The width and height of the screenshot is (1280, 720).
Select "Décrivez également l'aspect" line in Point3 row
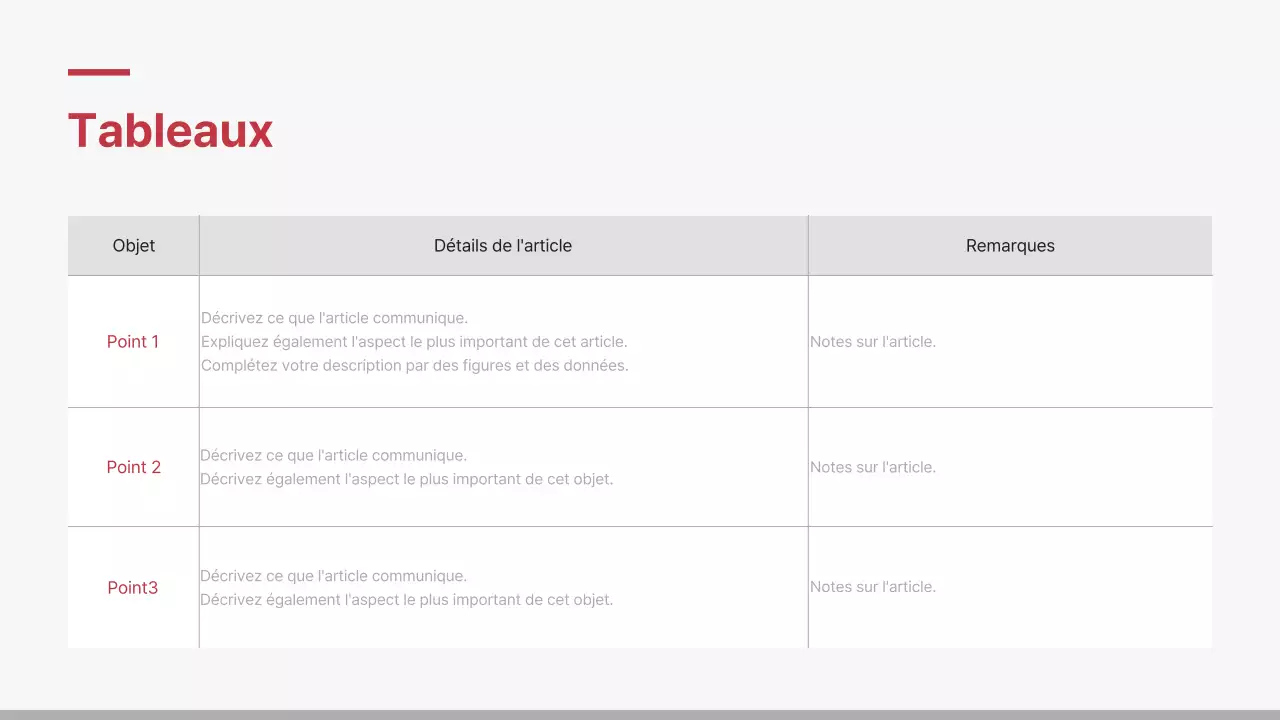coord(406,600)
